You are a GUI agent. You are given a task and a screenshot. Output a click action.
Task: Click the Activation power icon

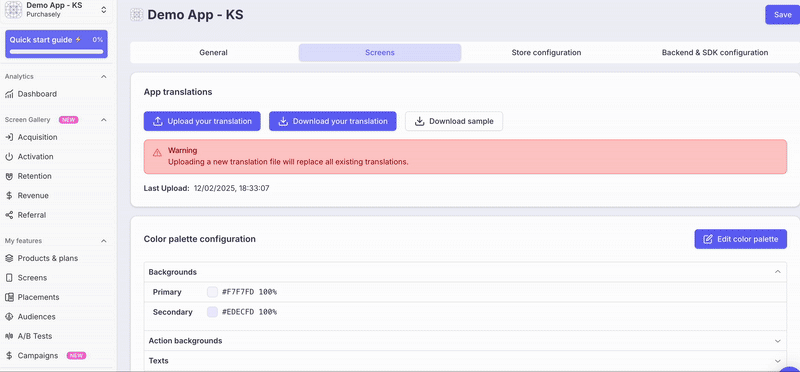click(x=9, y=157)
